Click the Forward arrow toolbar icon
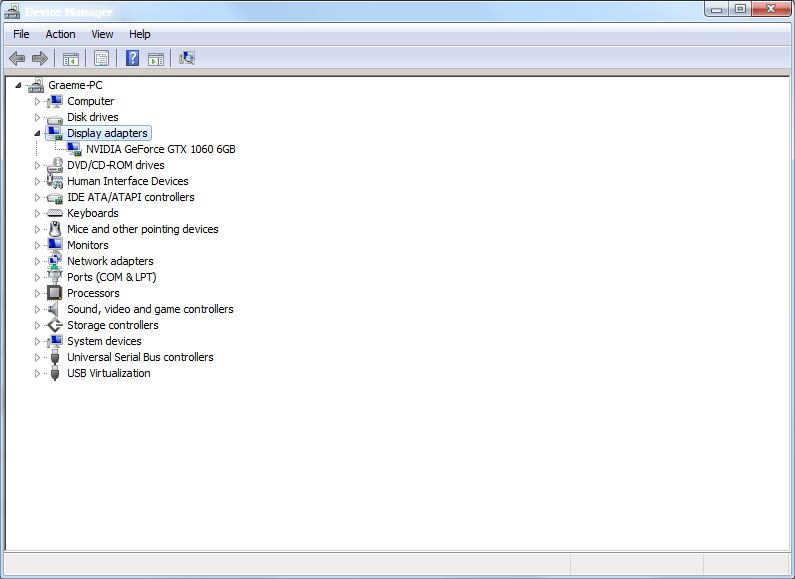 (x=40, y=58)
